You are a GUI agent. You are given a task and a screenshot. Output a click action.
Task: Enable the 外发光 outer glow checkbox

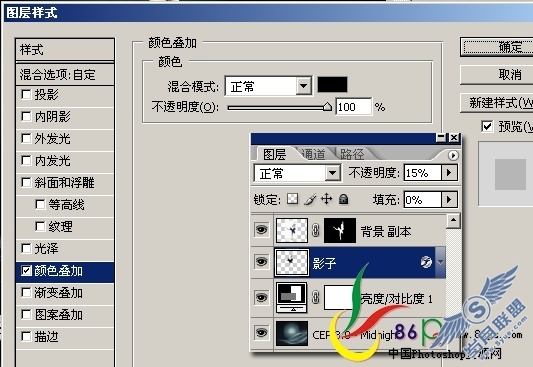(26, 138)
